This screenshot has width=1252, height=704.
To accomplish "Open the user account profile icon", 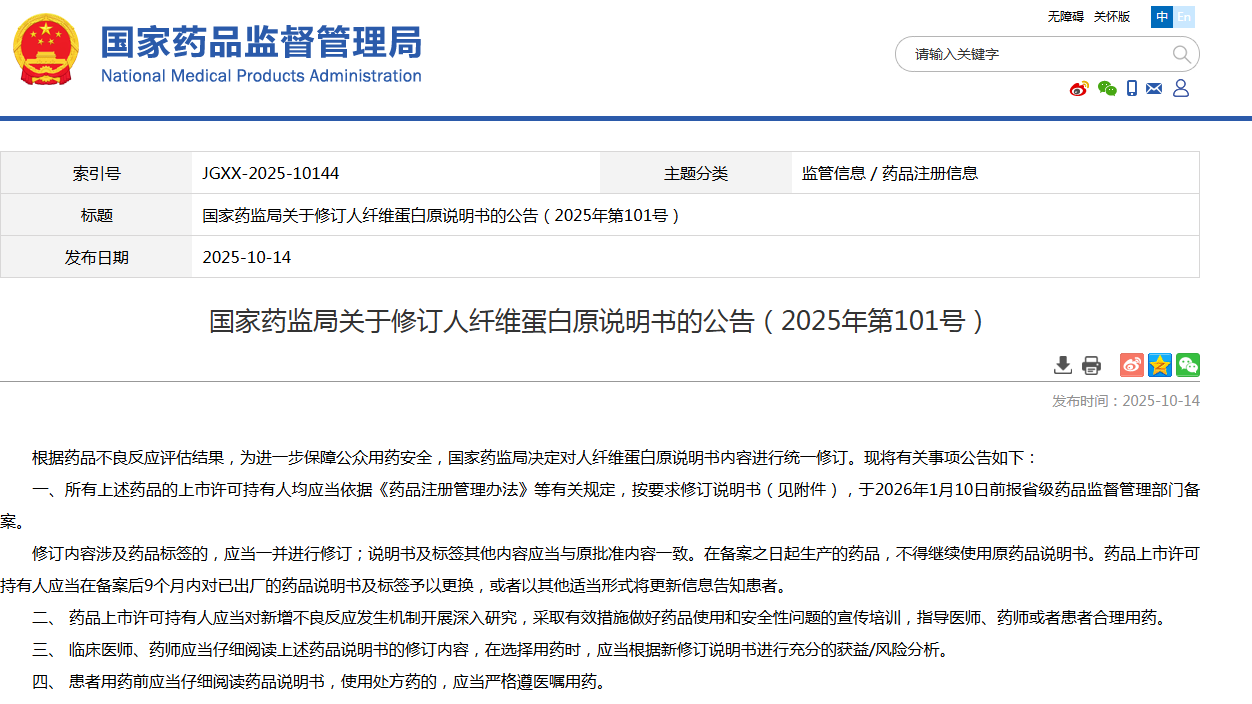I will (1181, 89).
